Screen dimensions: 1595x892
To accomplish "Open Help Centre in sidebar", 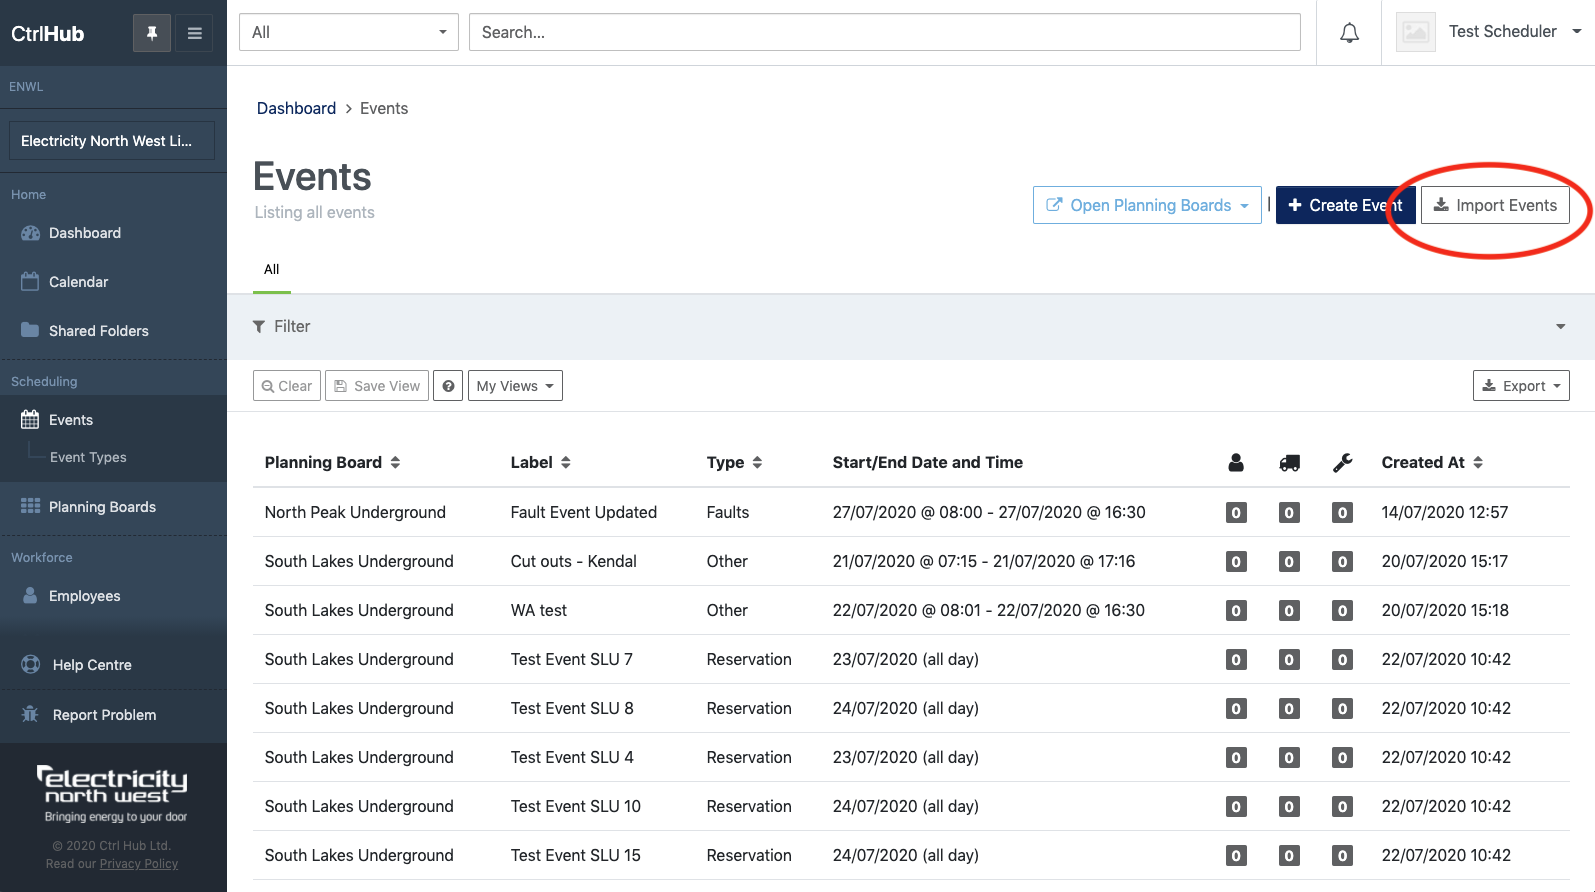I will pyautogui.click(x=92, y=665).
